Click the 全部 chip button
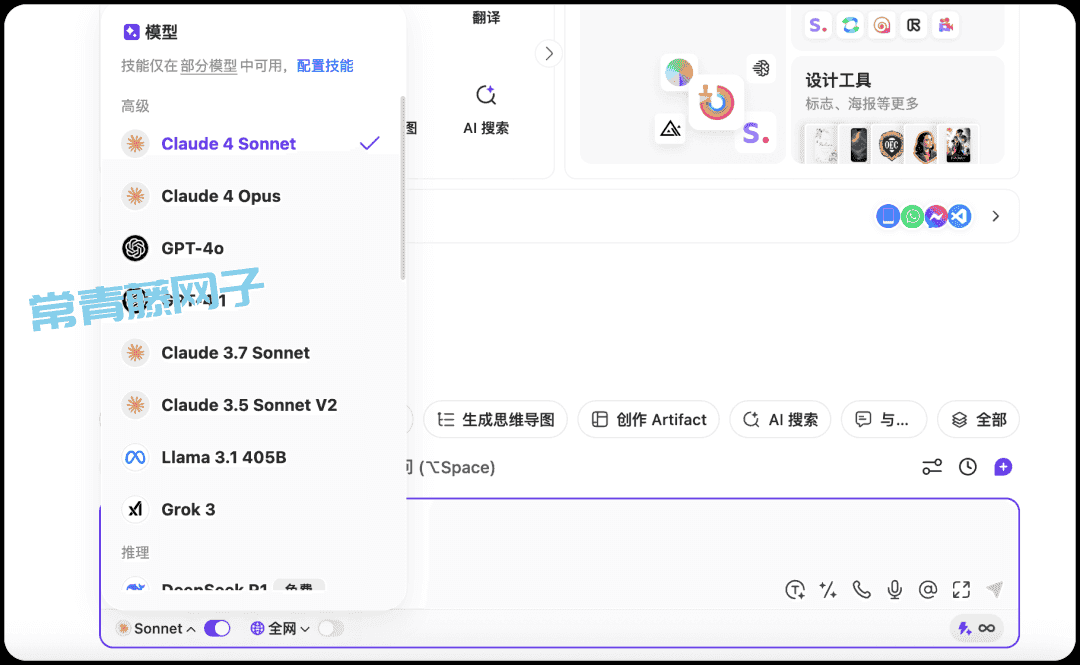The height and width of the screenshot is (665, 1080). pyautogui.click(x=979, y=420)
